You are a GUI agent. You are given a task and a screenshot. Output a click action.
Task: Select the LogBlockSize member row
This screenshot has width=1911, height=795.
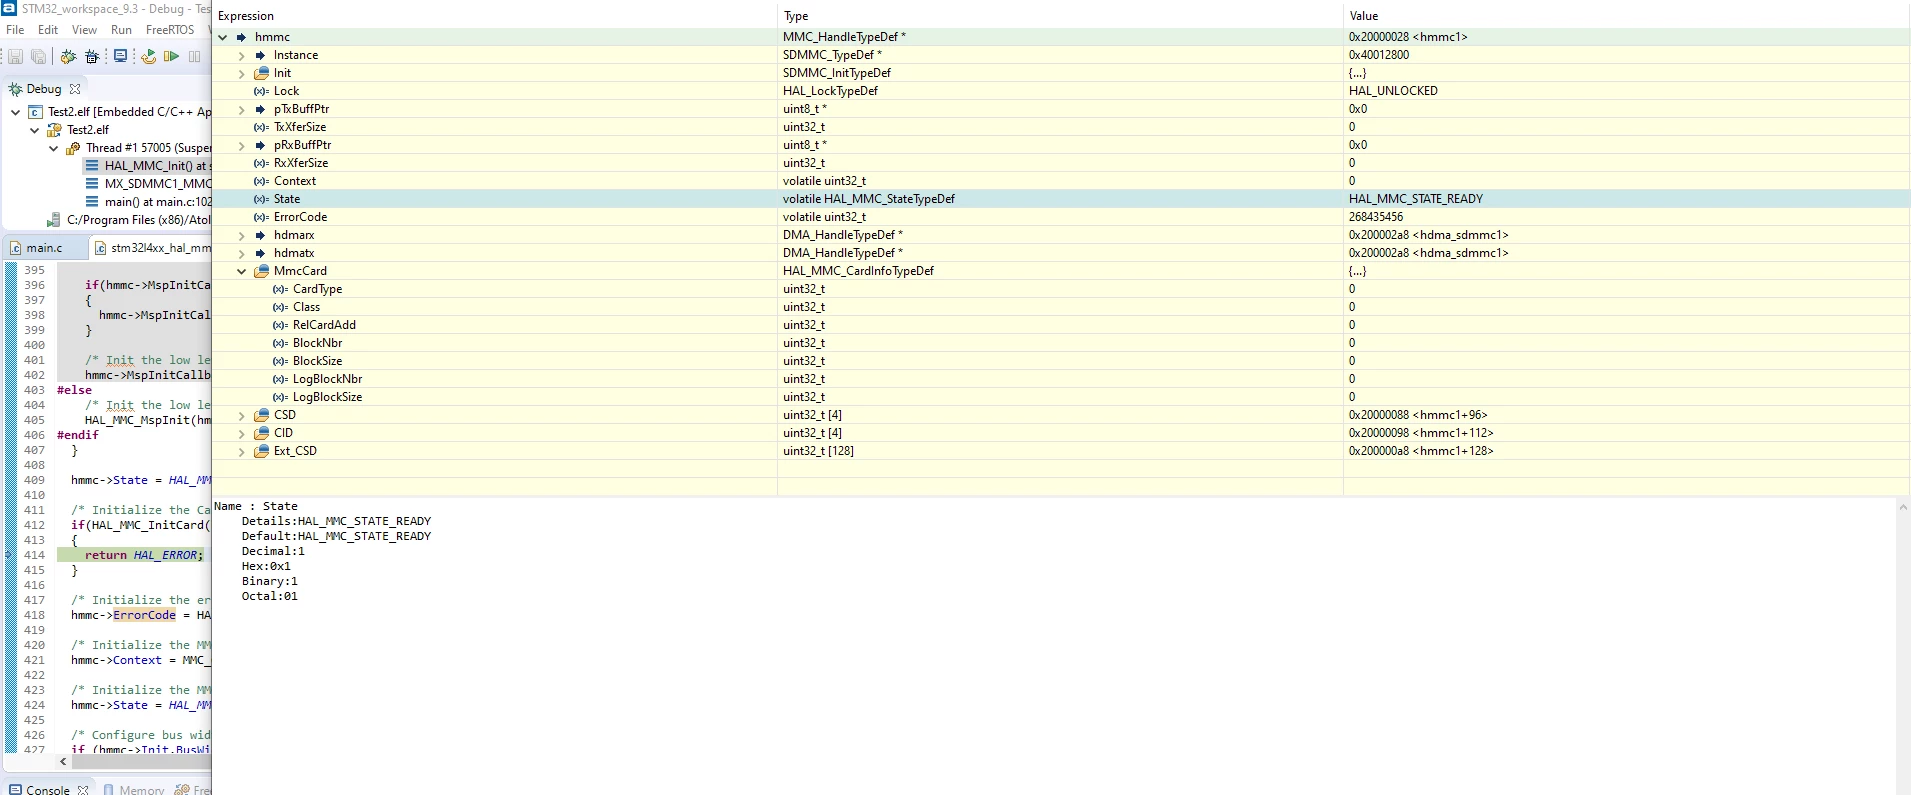(1061, 397)
